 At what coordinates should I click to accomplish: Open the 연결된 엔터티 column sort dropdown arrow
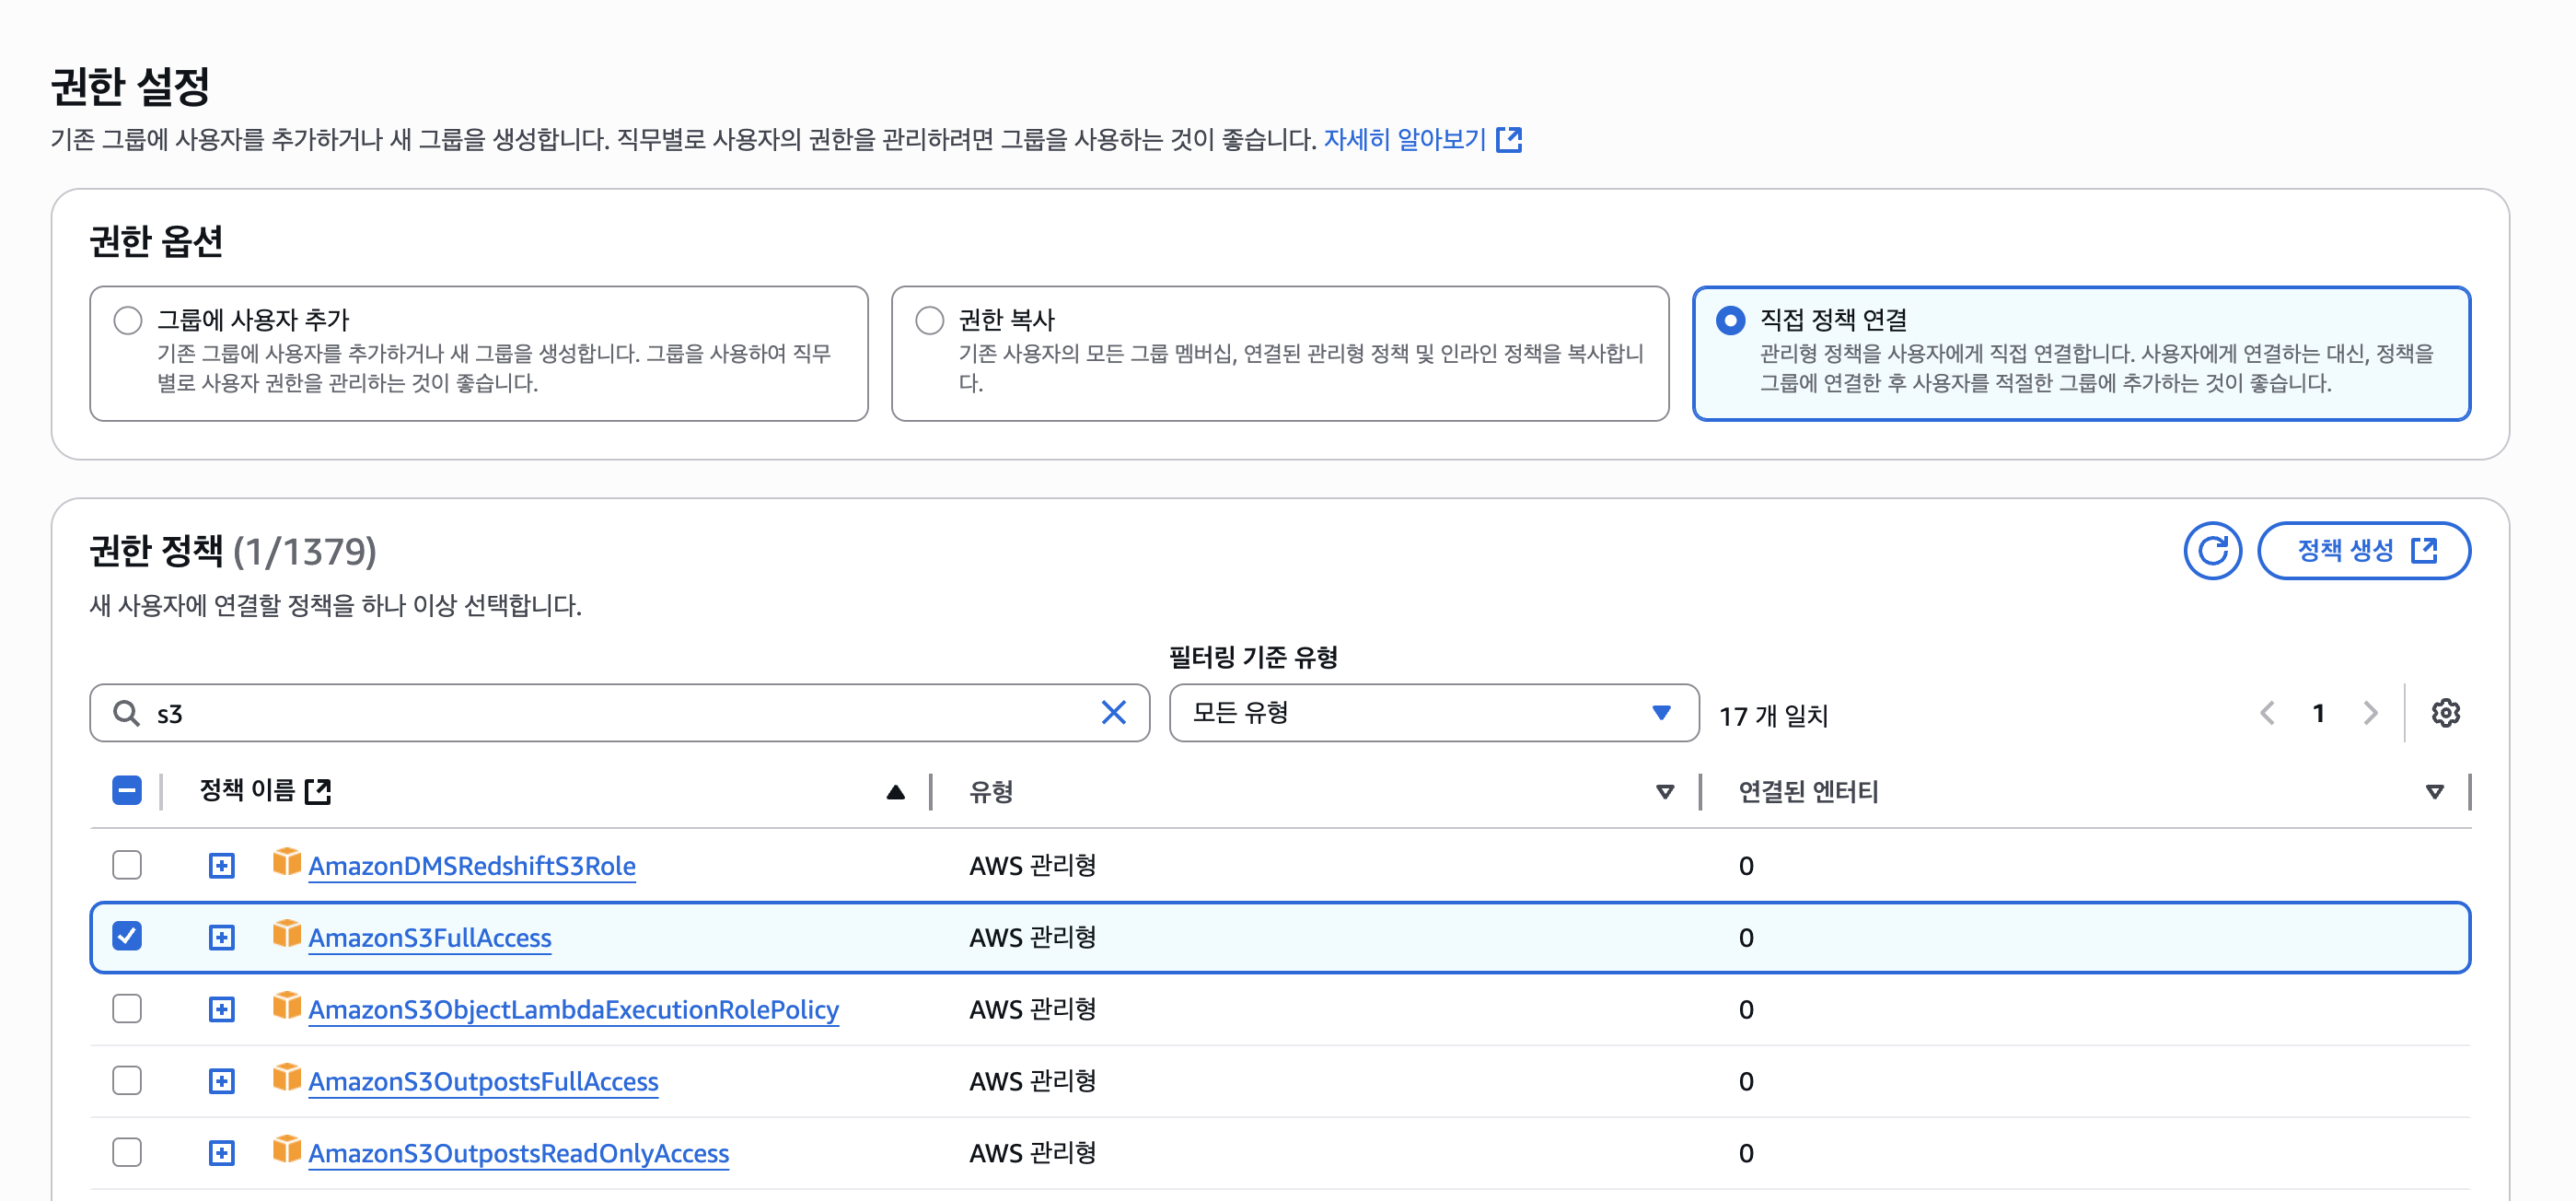point(2434,792)
